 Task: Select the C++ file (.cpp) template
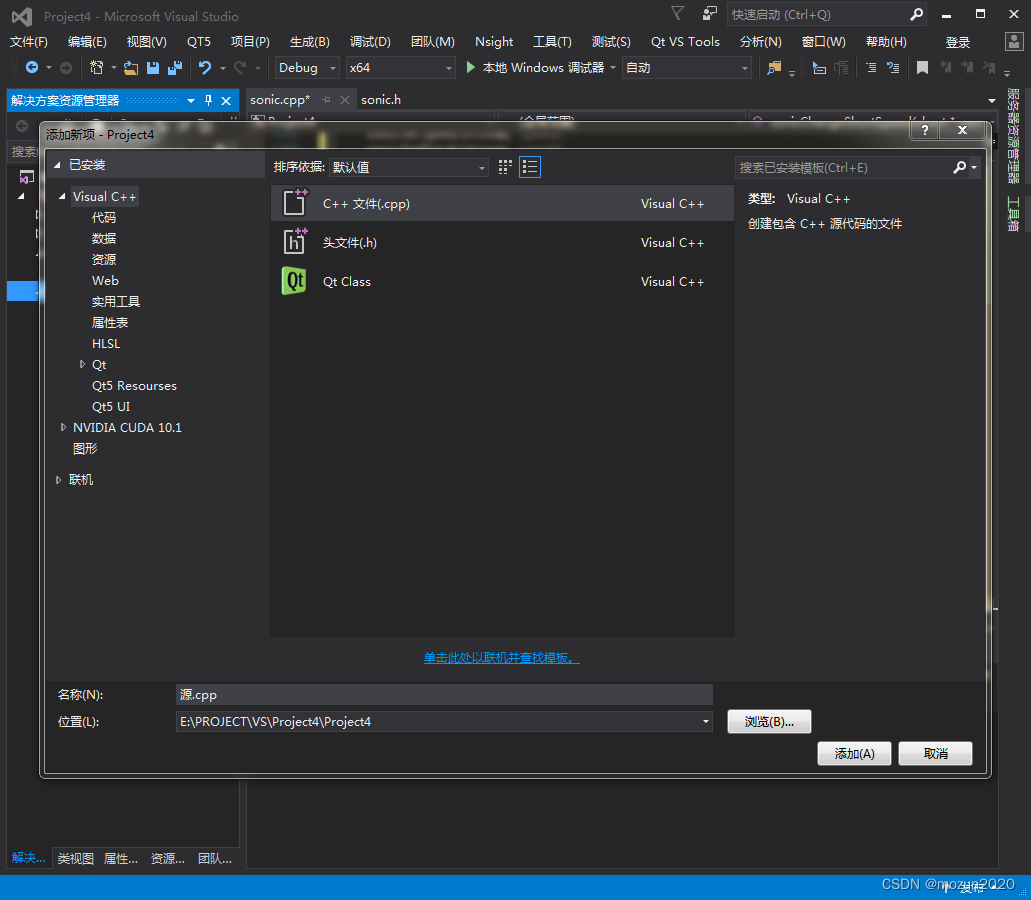(x=502, y=203)
